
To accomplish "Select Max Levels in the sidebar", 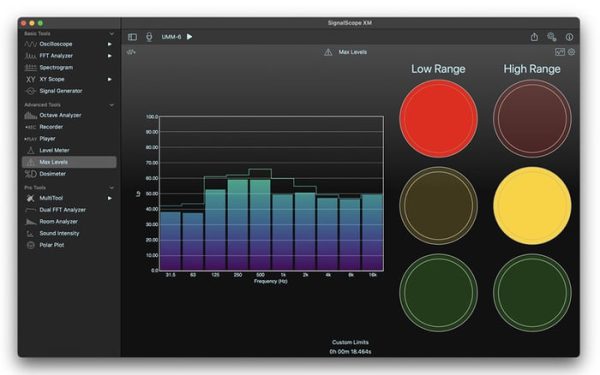I will click(69, 162).
